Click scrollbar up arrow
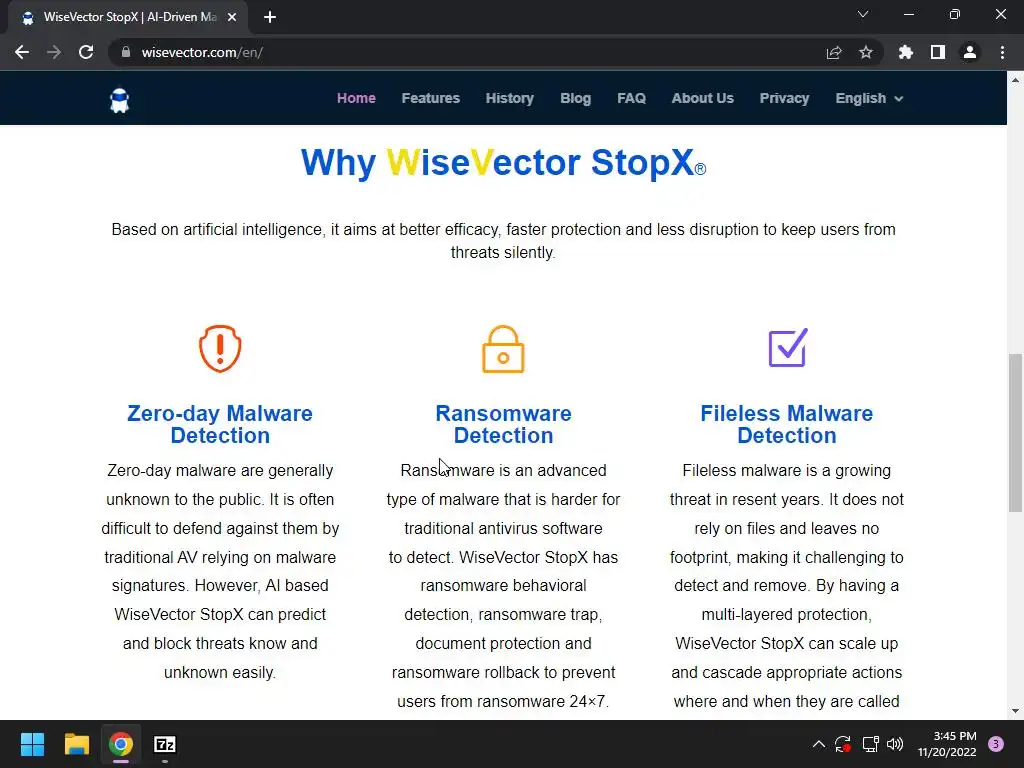The width and height of the screenshot is (1024, 768). (1015, 80)
